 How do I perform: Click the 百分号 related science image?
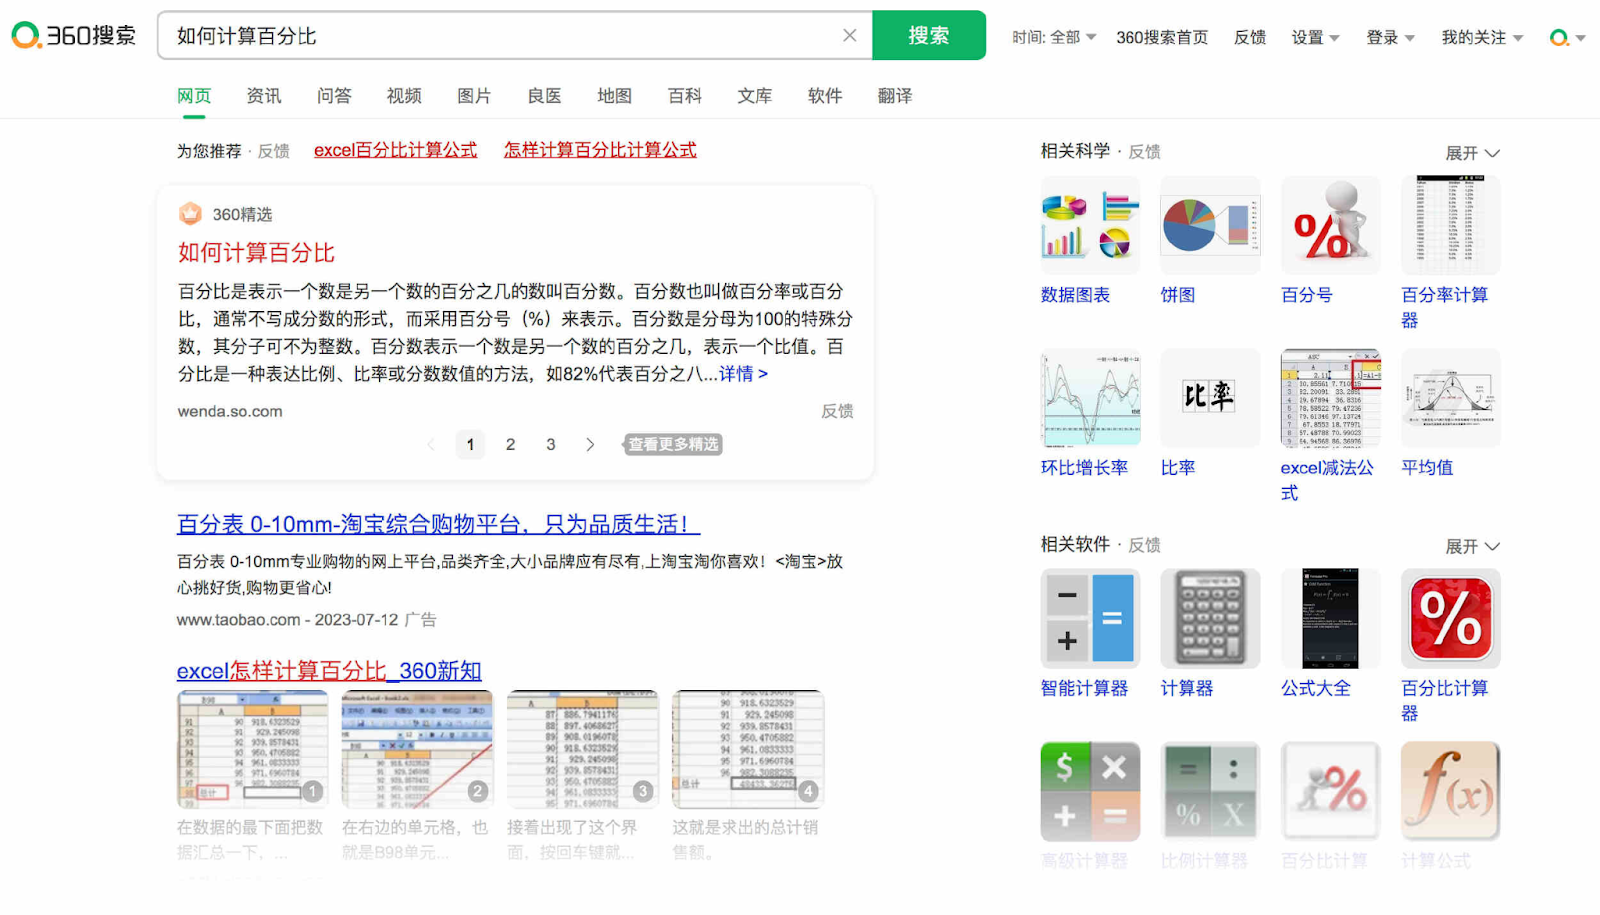(1330, 225)
